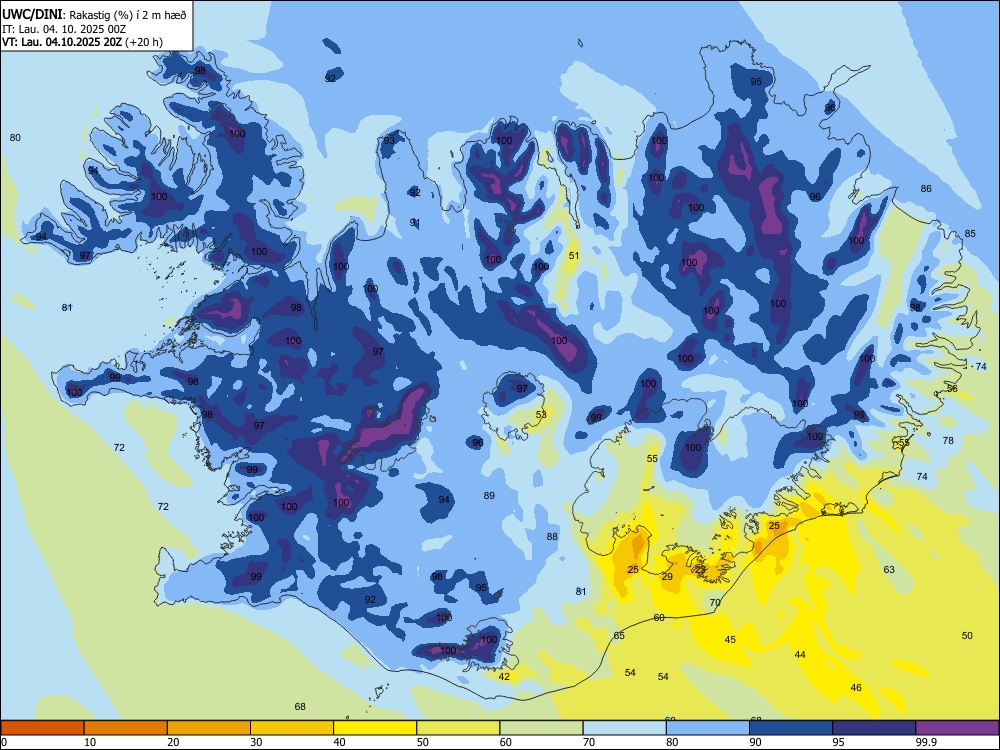Screen dimensions: 1000x750
Task: Click the offshore value '86' in the northeast
Action: tap(926, 189)
